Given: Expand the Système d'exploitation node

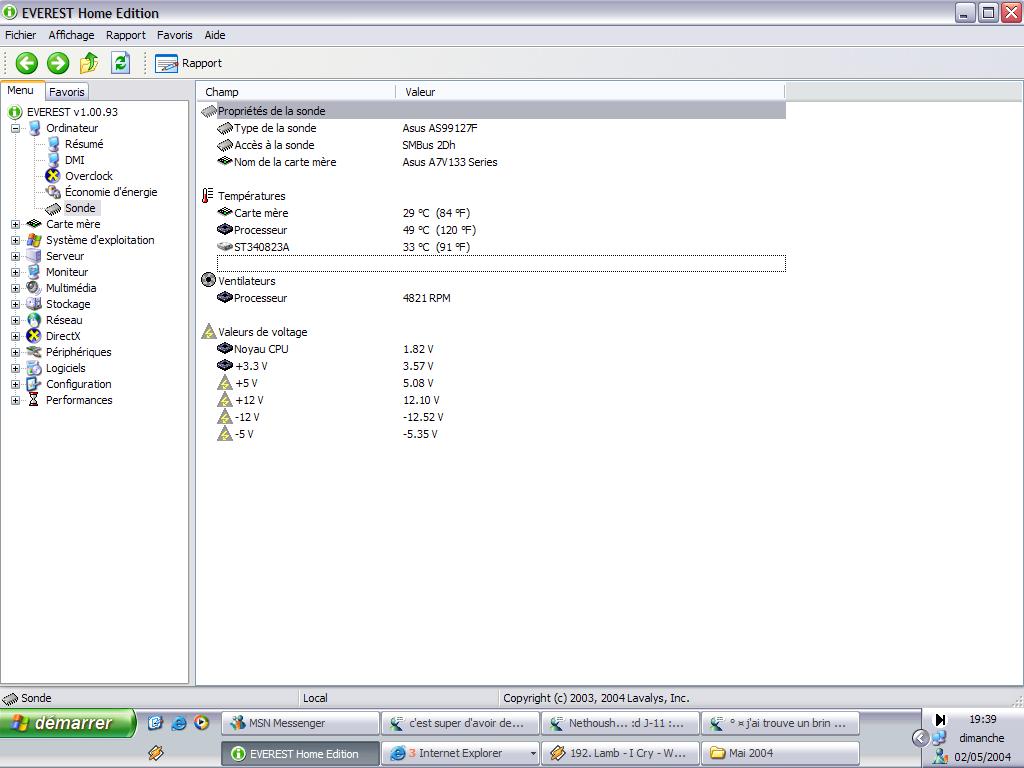Looking at the screenshot, I should click(15, 240).
